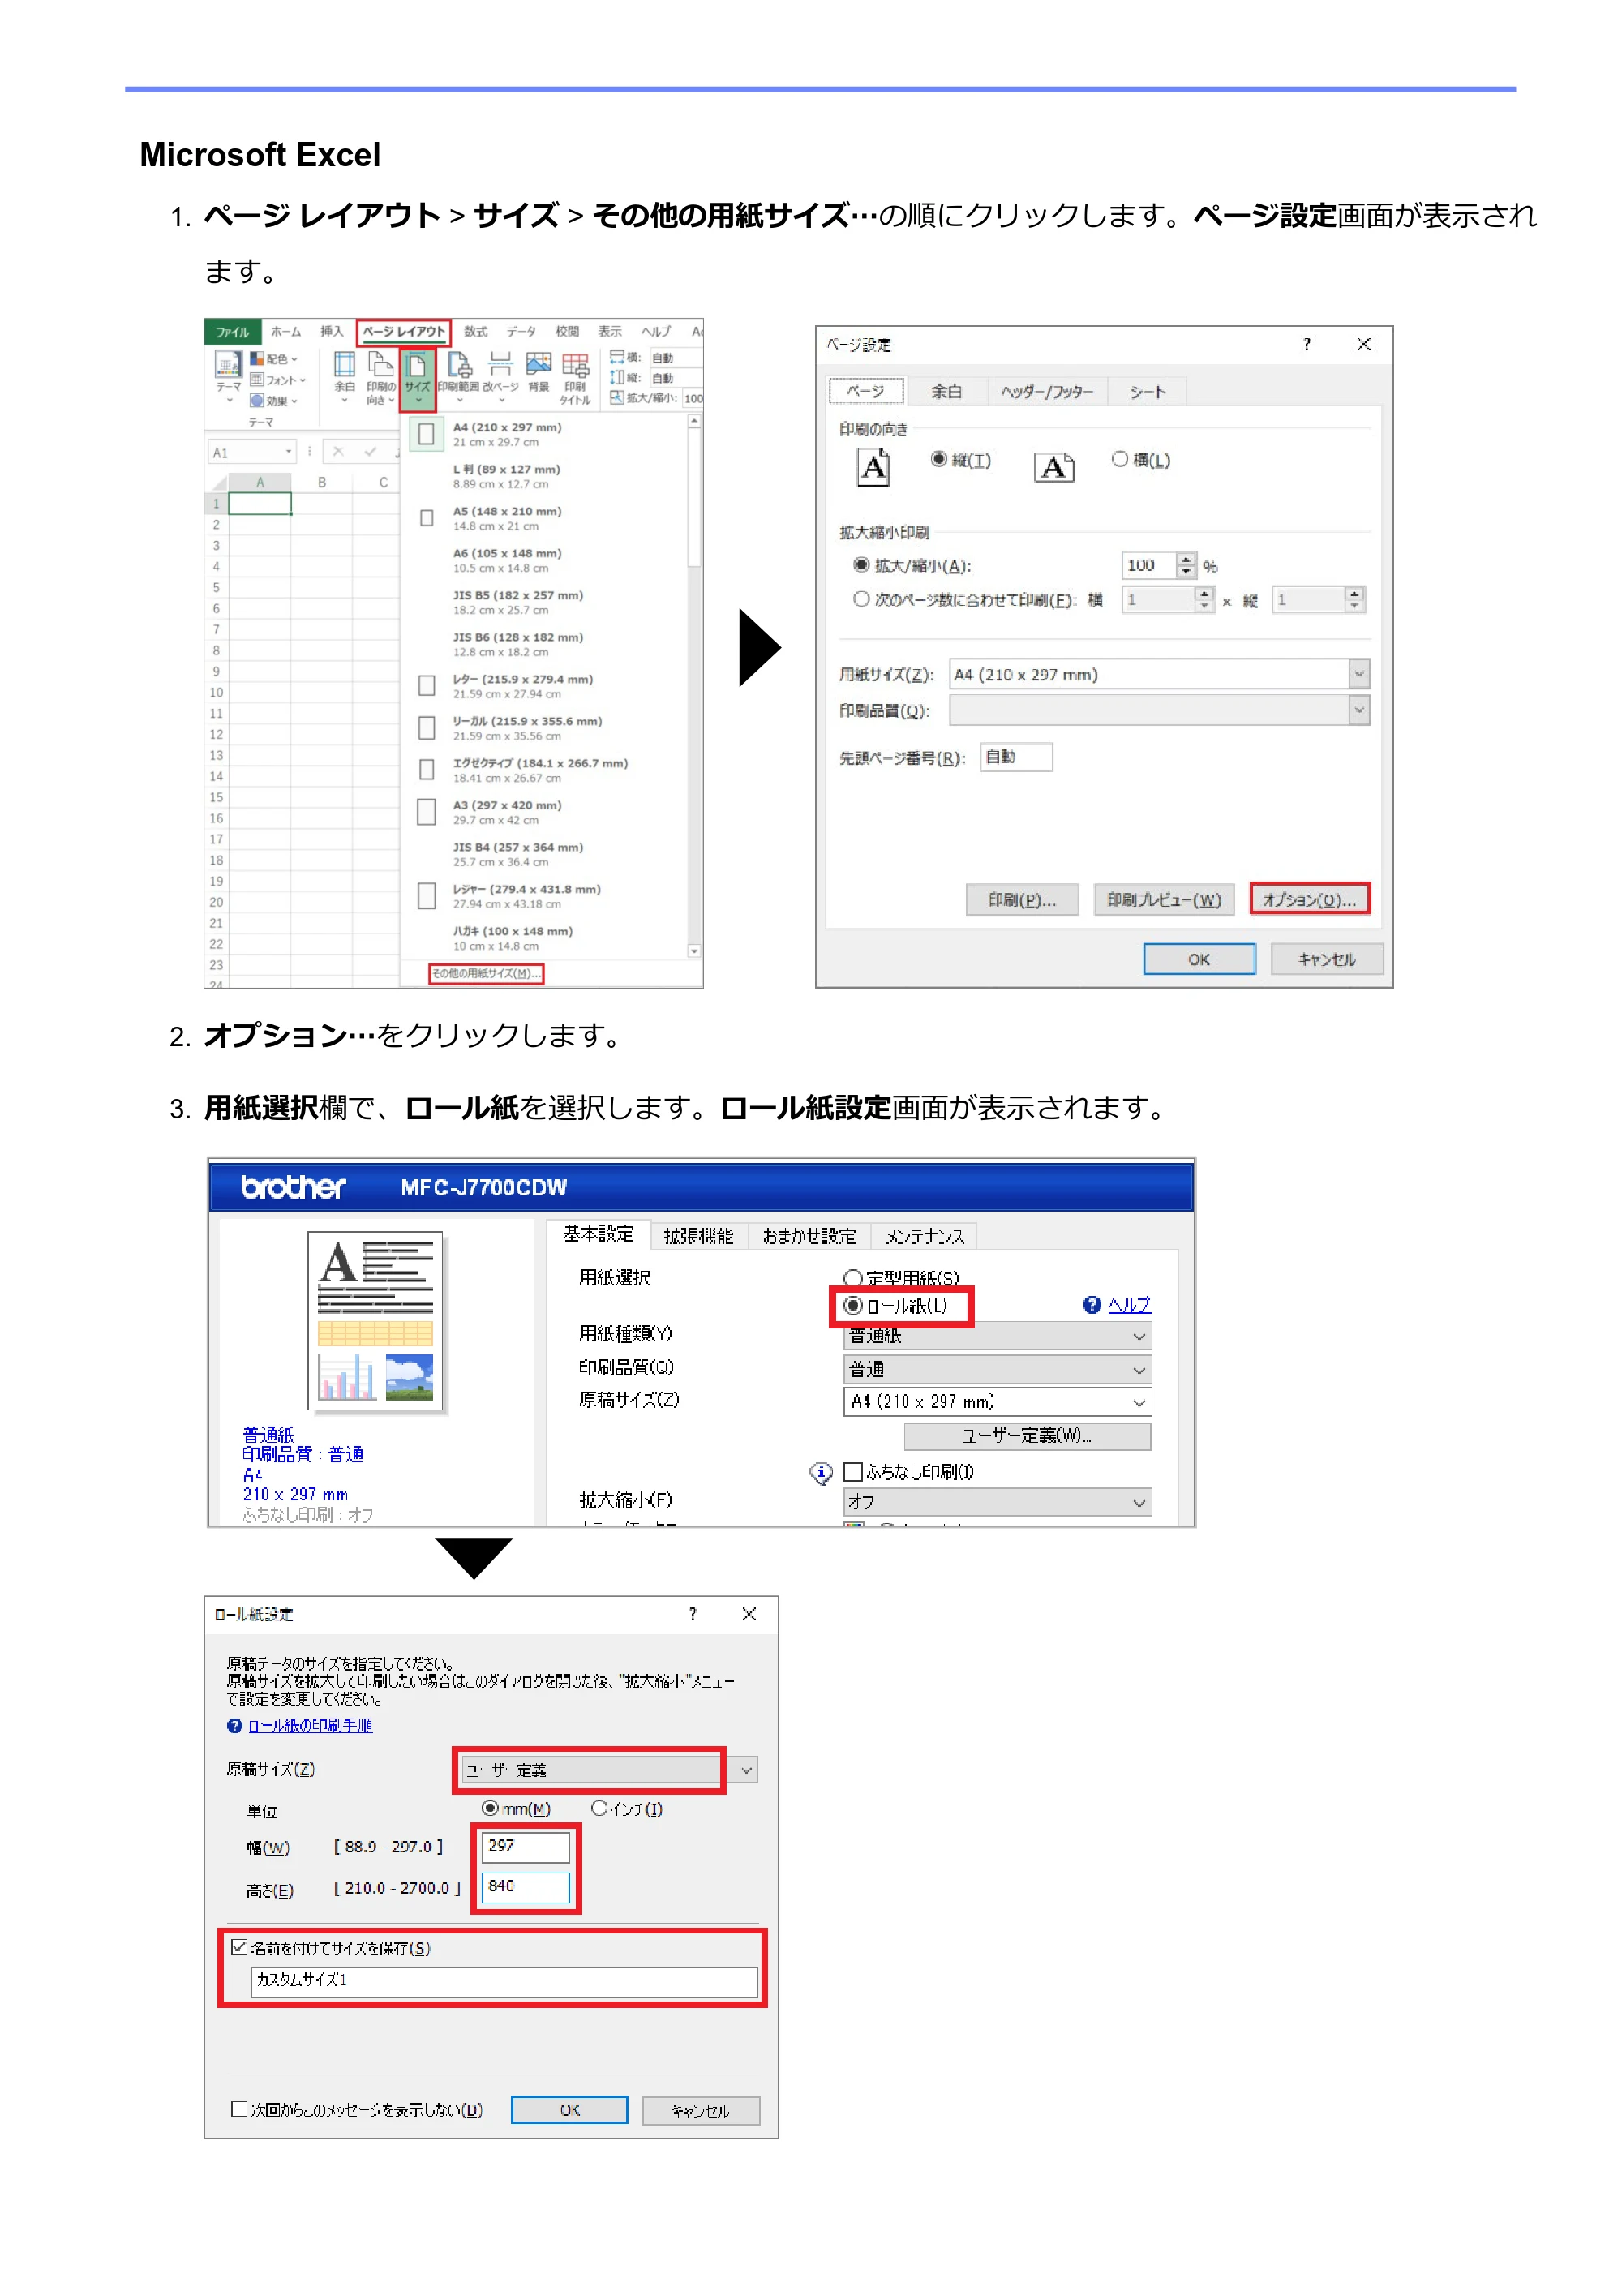
Task: Select the ロール紙(L) radio button
Action: (853, 1306)
